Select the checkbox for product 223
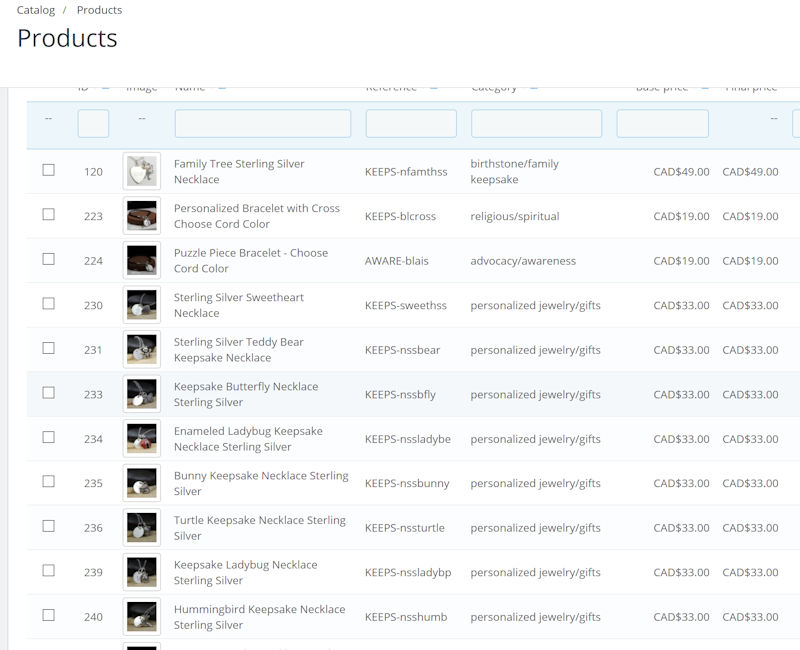Image resolution: width=800 pixels, height=650 pixels. pos(48,214)
